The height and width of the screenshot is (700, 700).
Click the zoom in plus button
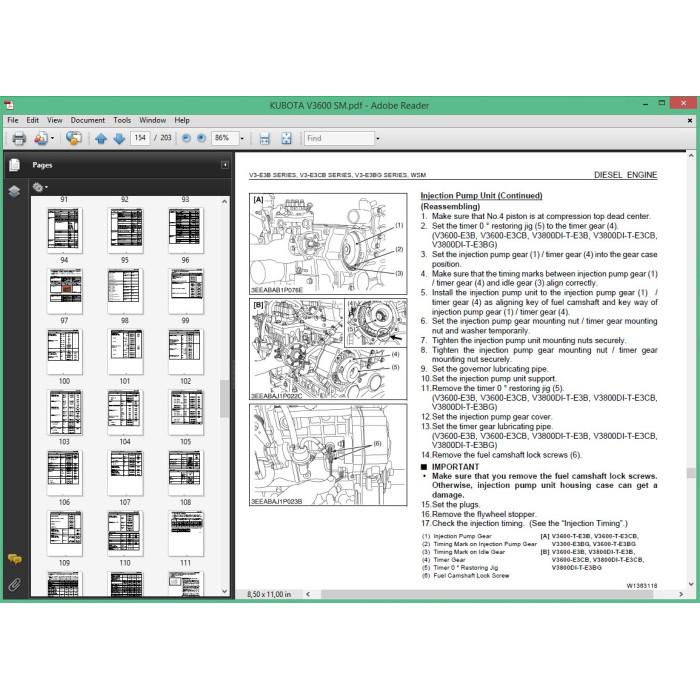point(201,138)
